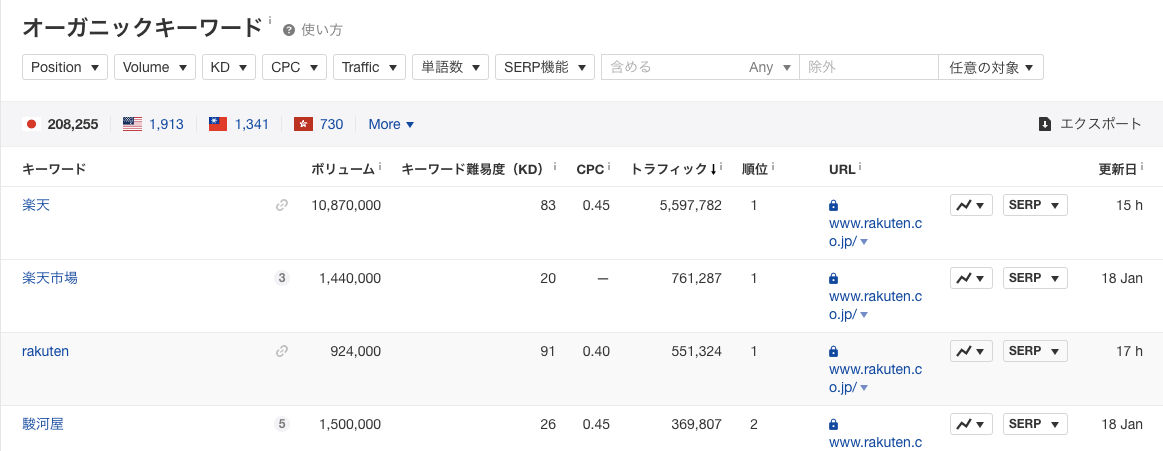Open the URL www.rakuten.co.jp in 楽天 row

(x=875, y=232)
